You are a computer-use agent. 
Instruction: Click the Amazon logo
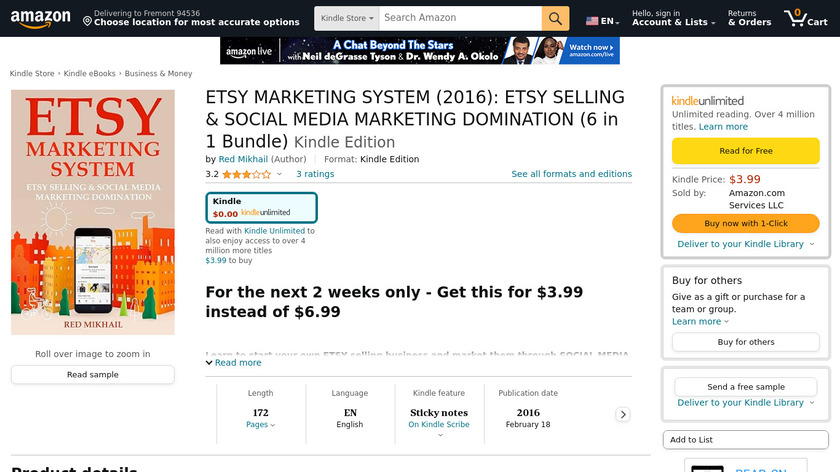(x=40, y=18)
